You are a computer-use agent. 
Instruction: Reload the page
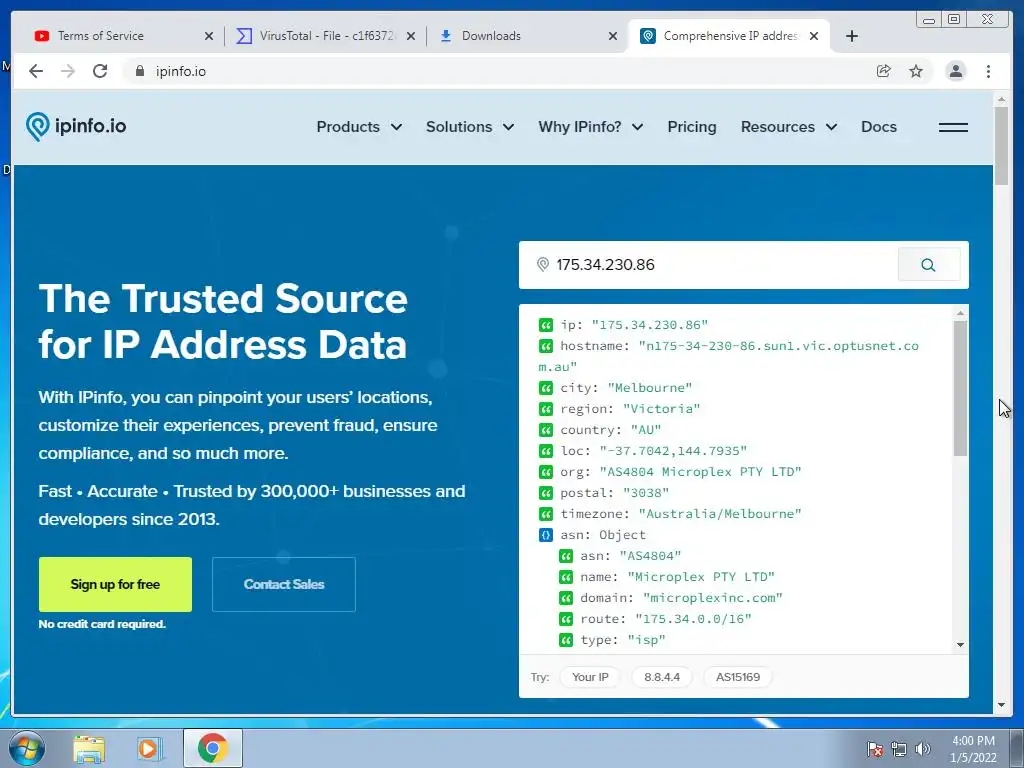pyautogui.click(x=100, y=71)
